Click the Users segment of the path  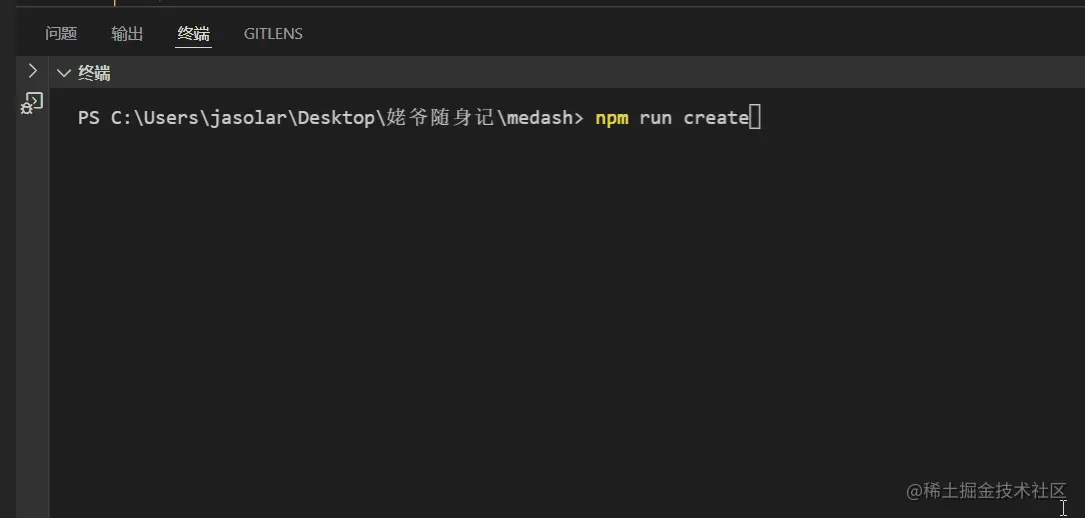pyautogui.click(x=171, y=118)
